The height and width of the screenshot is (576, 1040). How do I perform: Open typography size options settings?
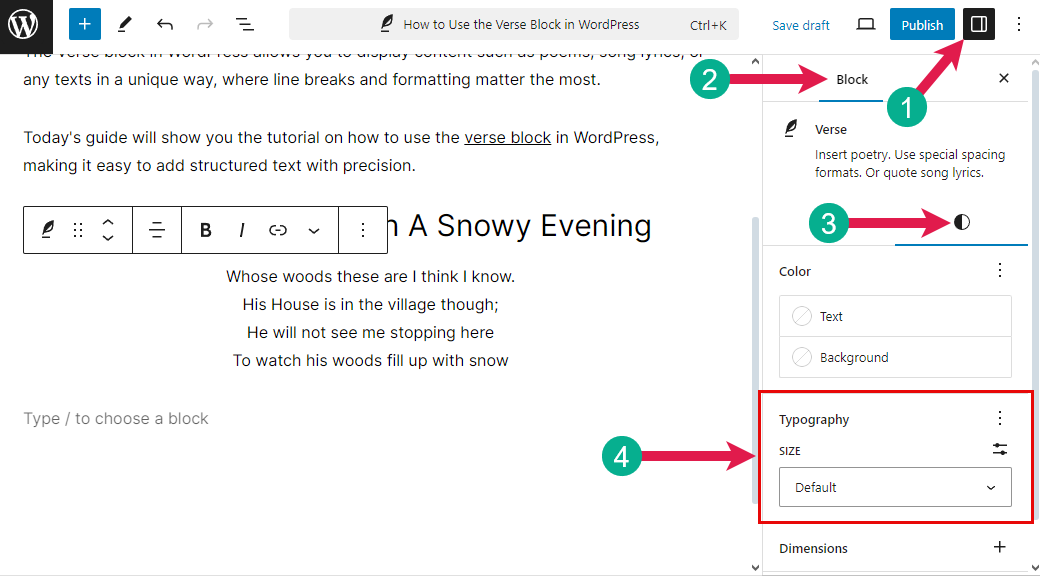pos(999,449)
